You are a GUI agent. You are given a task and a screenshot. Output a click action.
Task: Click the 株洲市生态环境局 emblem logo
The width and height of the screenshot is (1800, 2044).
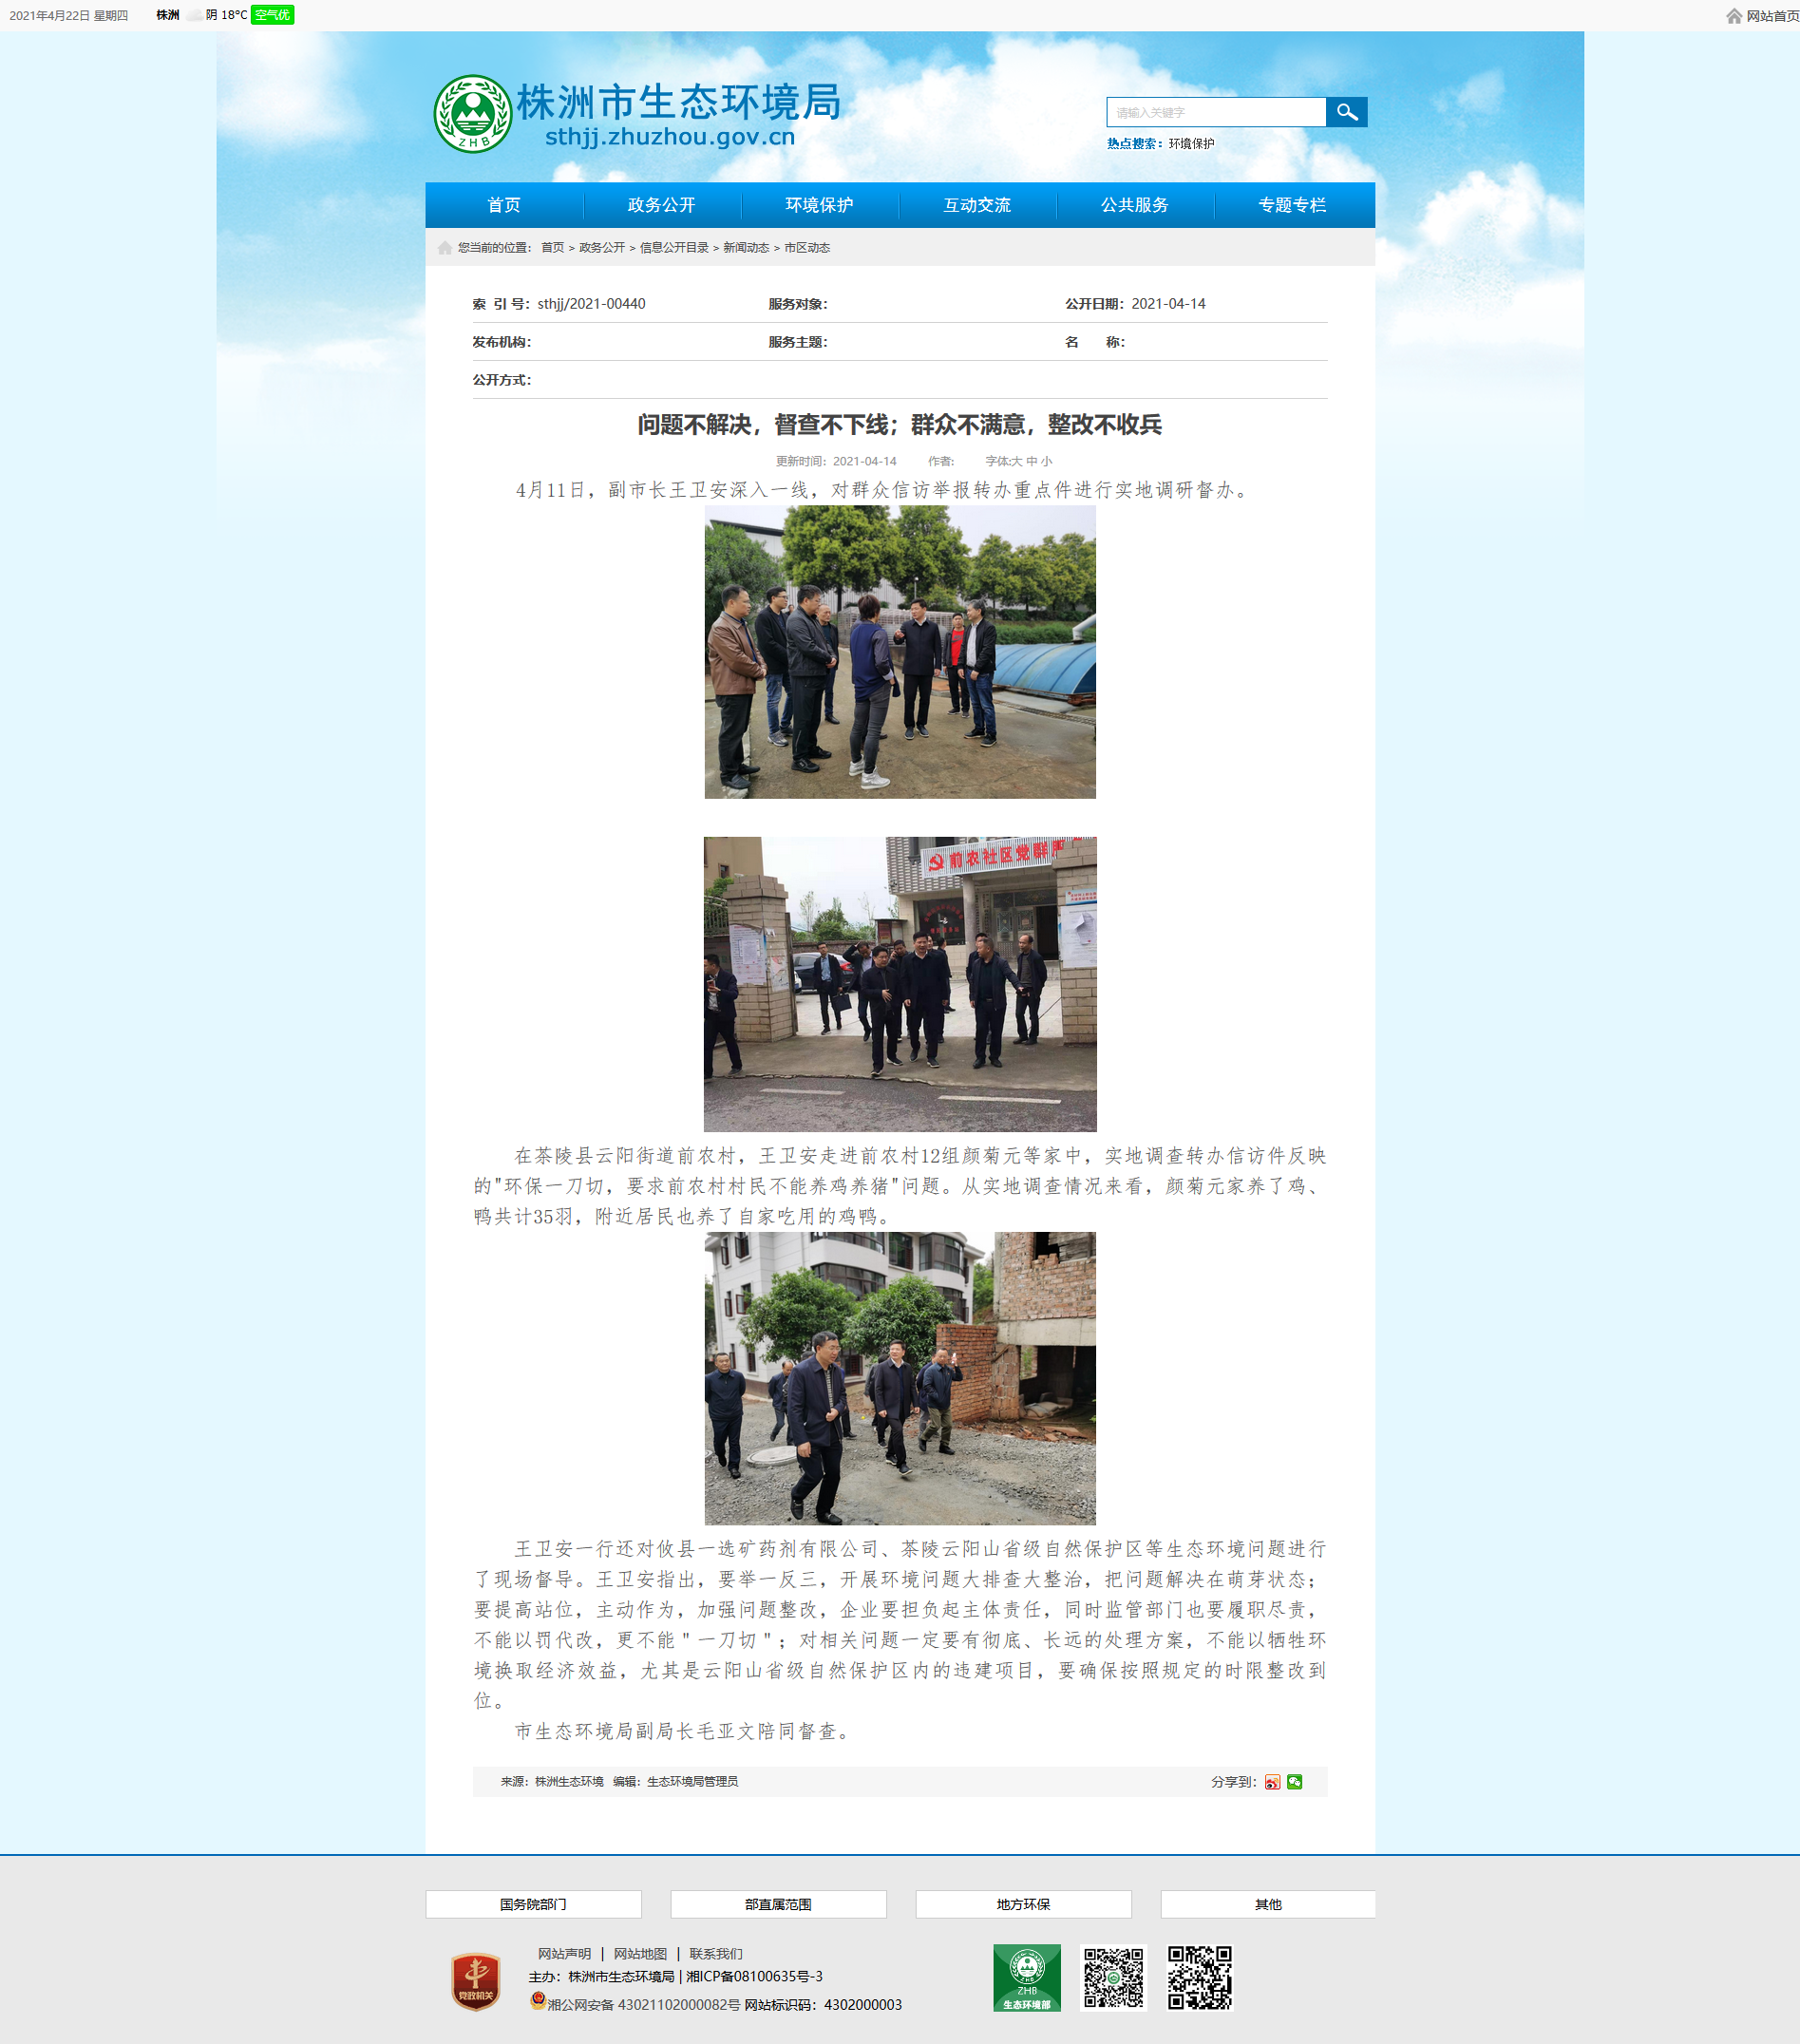pos(472,114)
